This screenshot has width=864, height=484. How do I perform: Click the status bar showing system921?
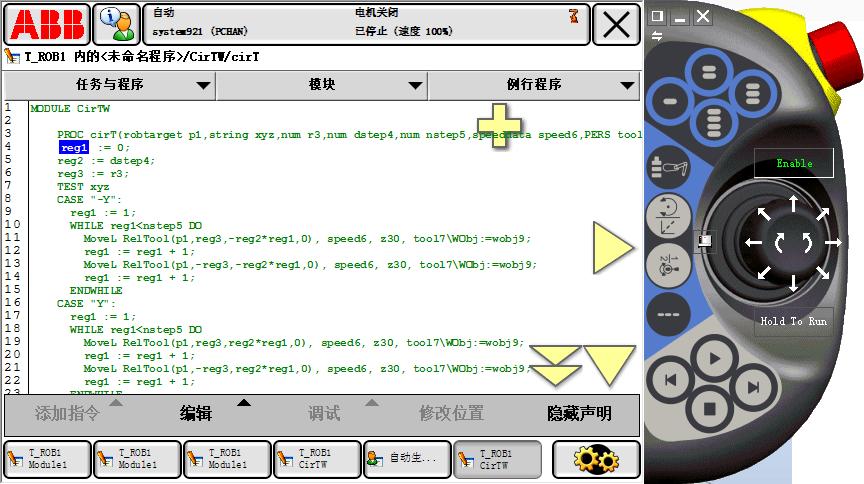366,24
